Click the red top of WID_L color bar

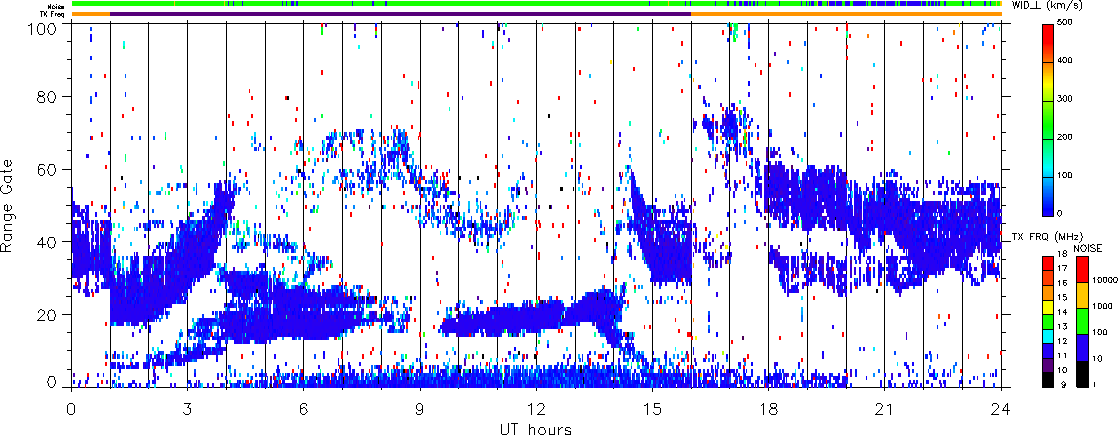[1050, 30]
